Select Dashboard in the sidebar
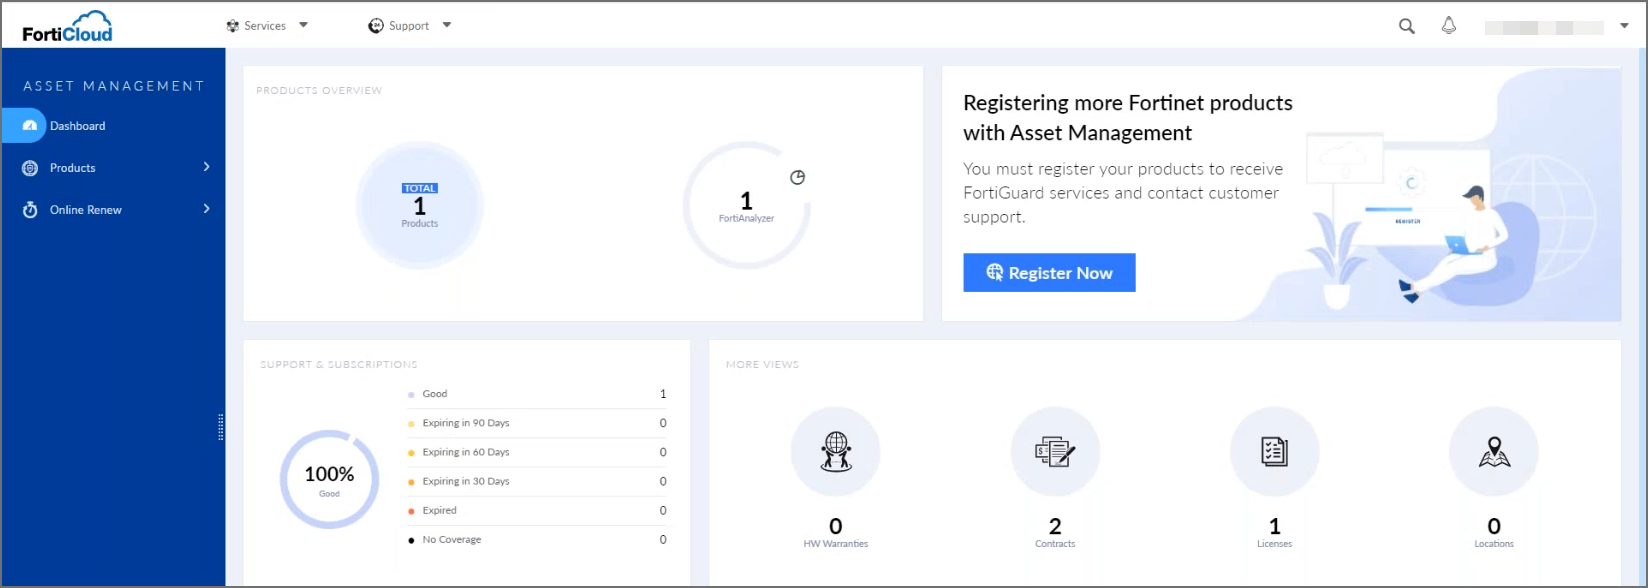 [78, 126]
